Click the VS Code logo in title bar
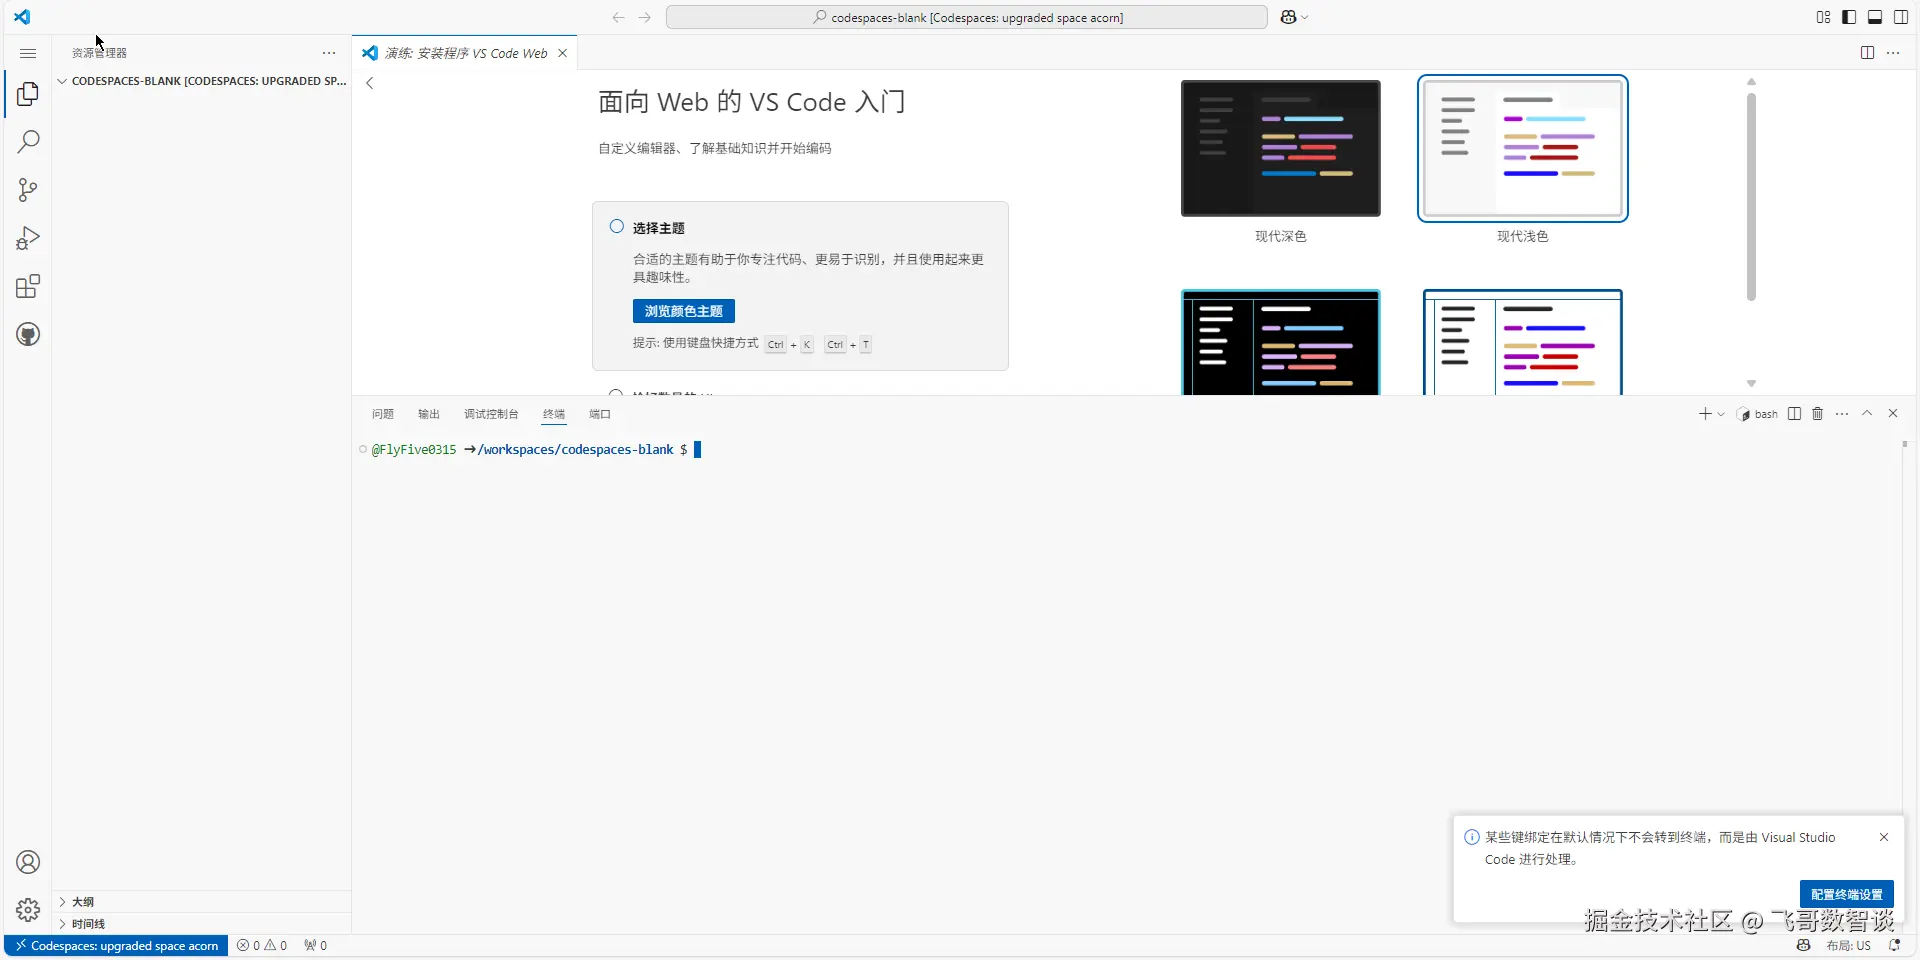The image size is (1920, 960). click(x=22, y=17)
